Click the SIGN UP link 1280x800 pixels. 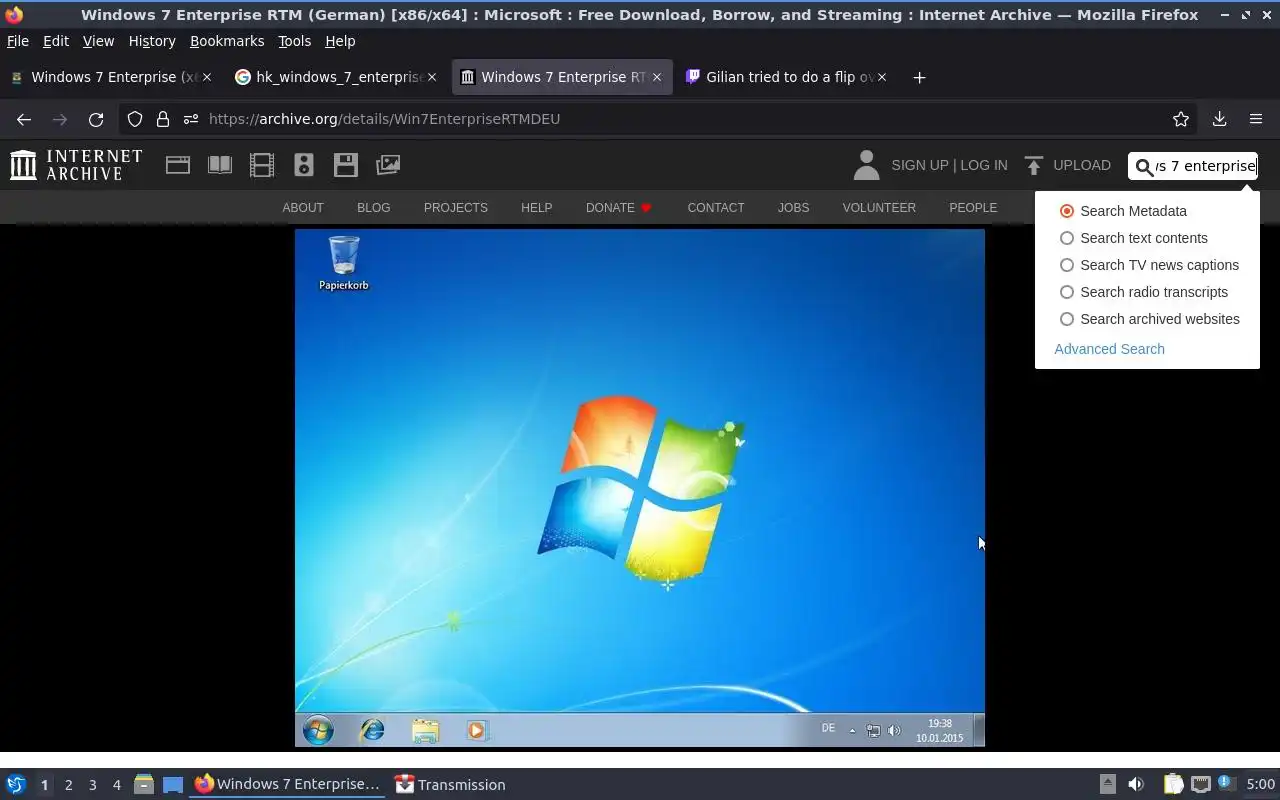tap(919, 165)
